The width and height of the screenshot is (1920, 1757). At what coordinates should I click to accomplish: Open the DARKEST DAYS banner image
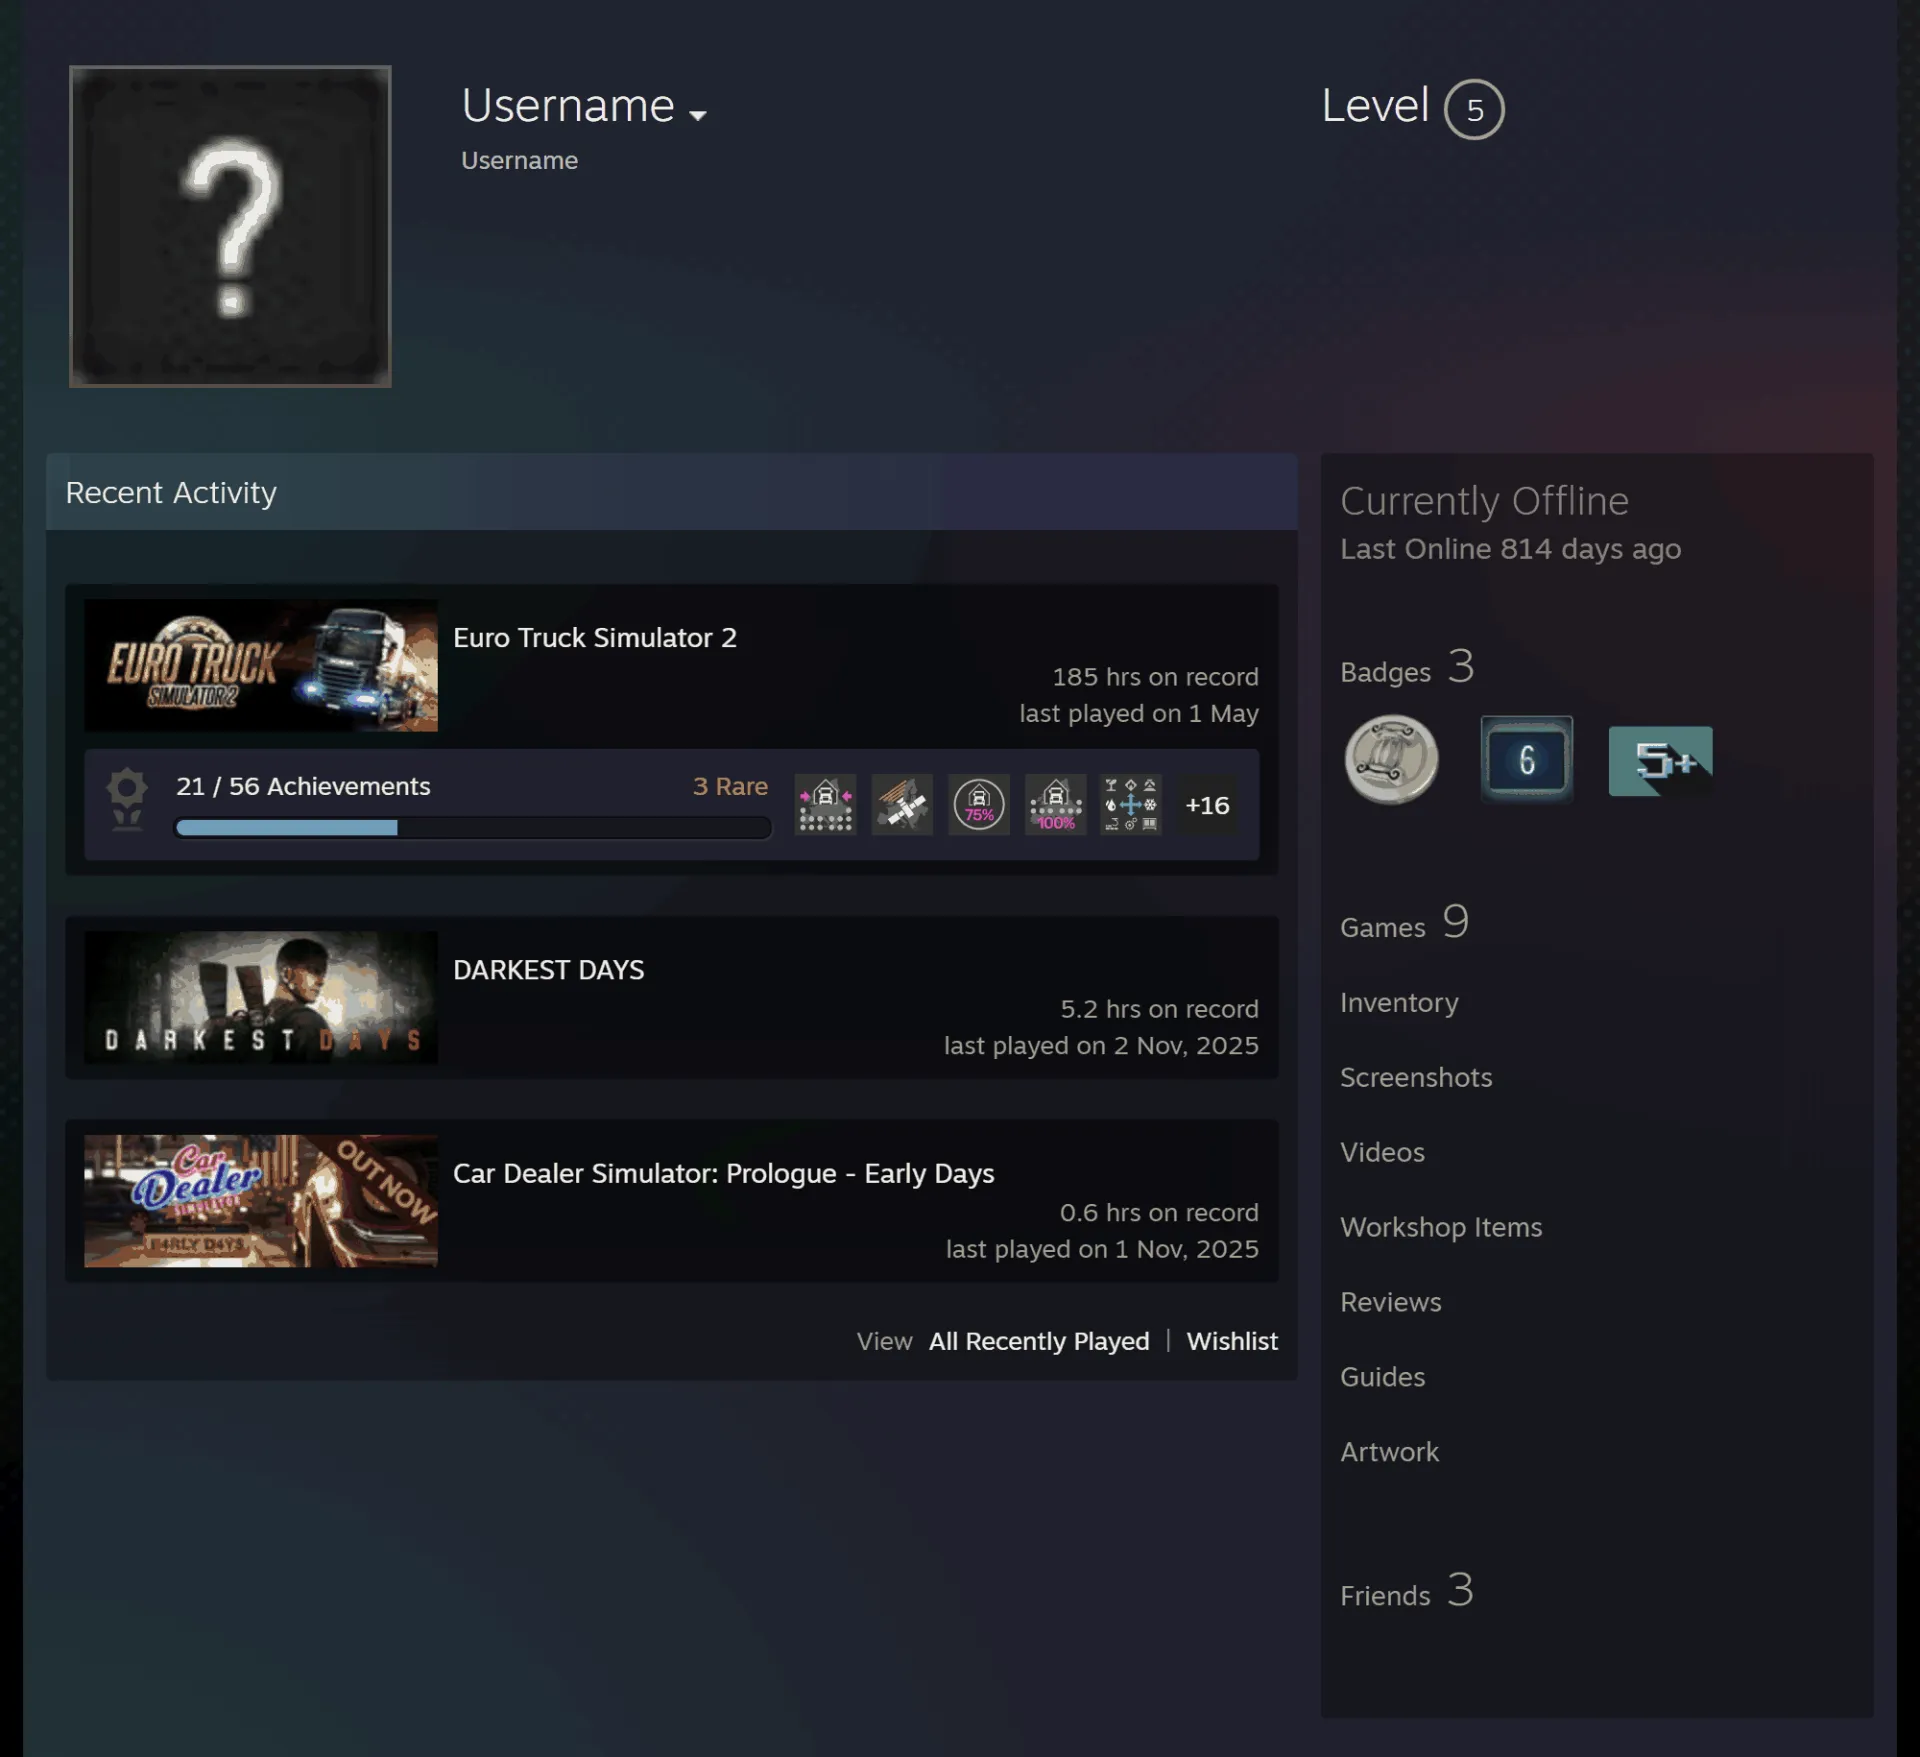pos(261,997)
